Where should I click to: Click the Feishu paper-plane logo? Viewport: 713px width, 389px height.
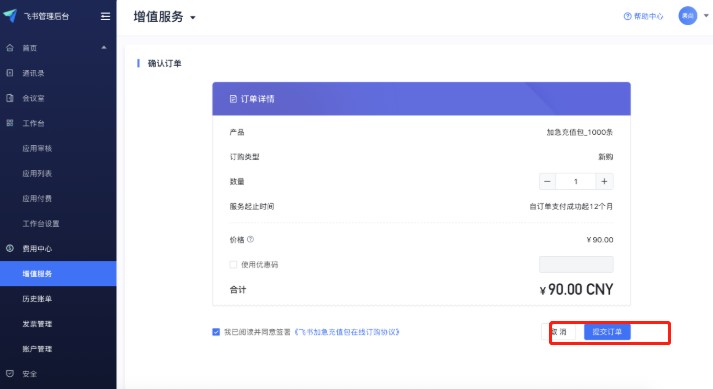(10, 15)
